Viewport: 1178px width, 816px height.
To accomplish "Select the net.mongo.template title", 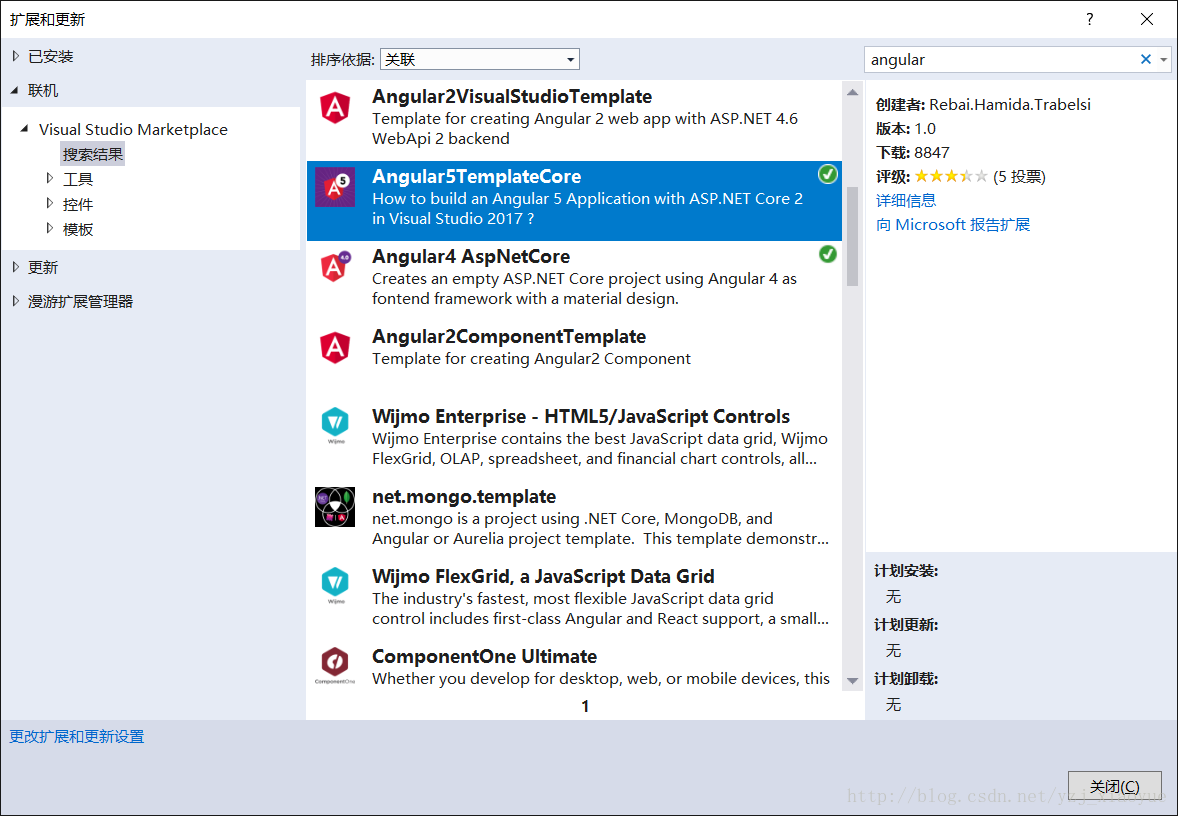I will [x=464, y=497].
